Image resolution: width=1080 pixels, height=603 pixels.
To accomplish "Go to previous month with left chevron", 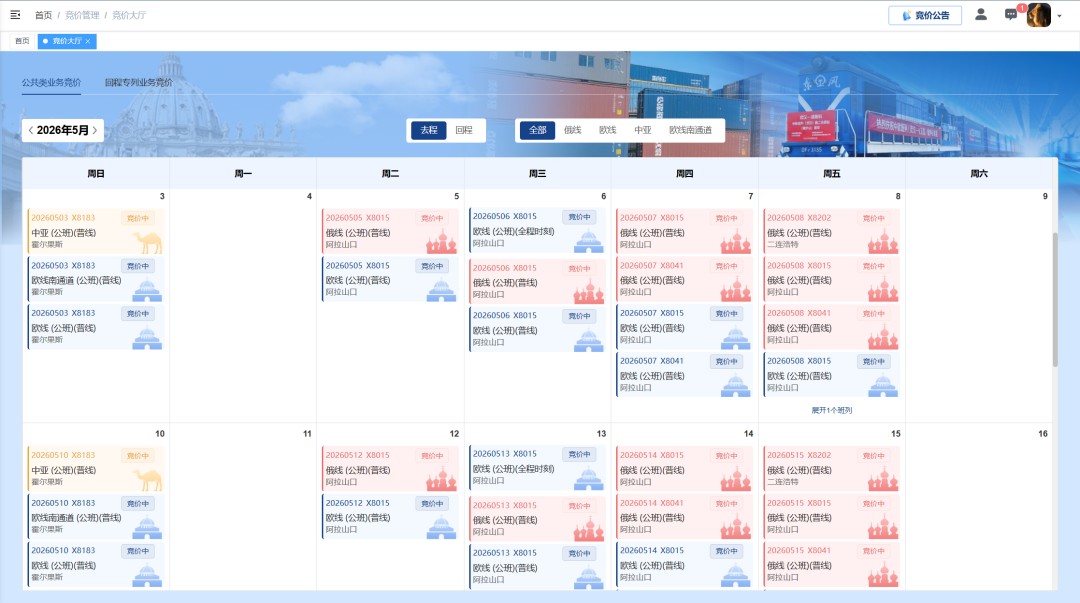I will [x=30, y=130].
